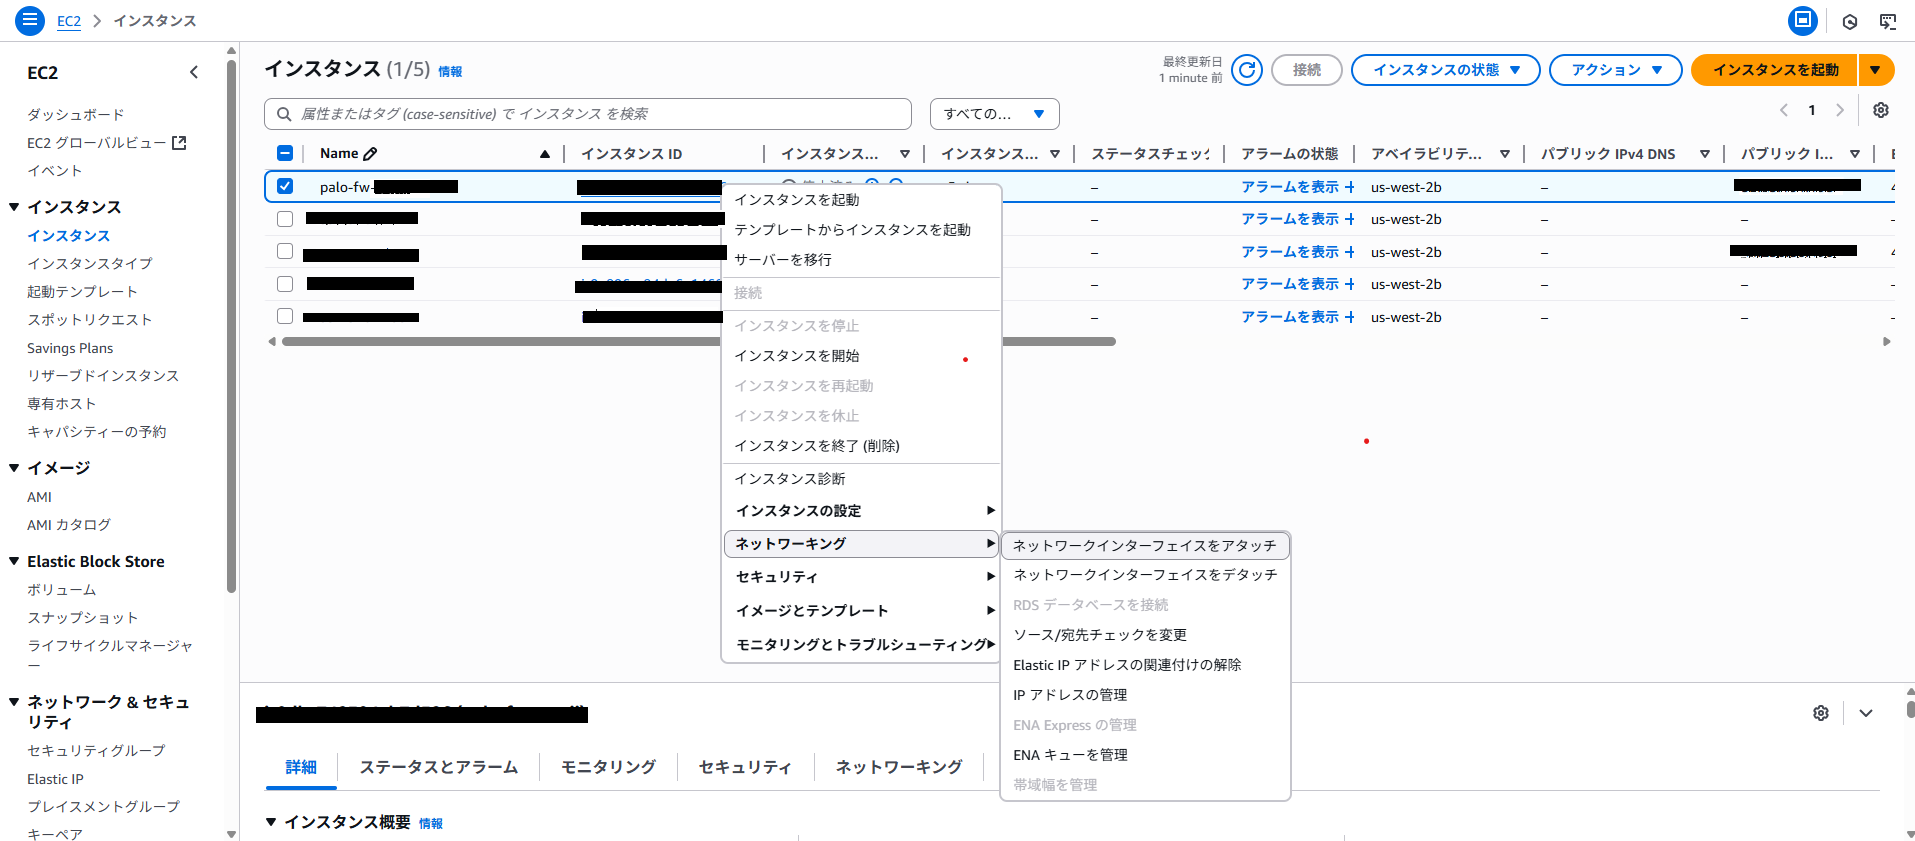Go to next page arrow
Screen dimensions: 1915x841
click(1840, 110)
